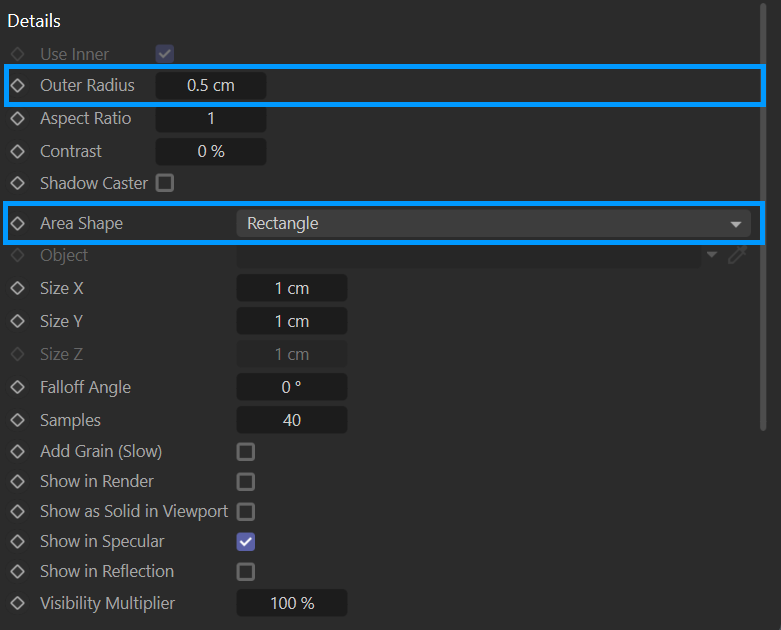Tick the Show in Reflection checkbox
The height and width of the screenshot is (630, 781).
(x=246, y=572)
